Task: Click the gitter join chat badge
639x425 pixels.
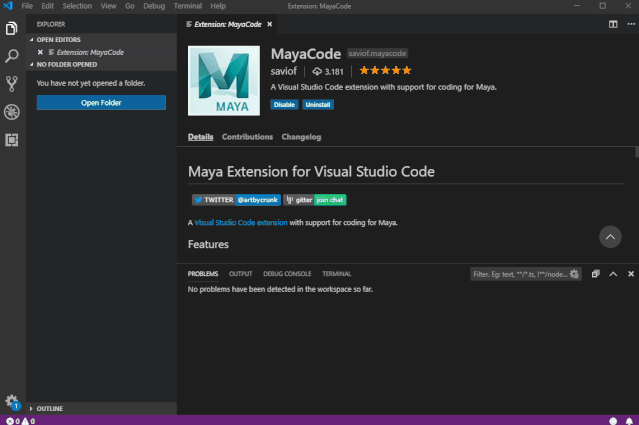Action: [x=315, y=200]
